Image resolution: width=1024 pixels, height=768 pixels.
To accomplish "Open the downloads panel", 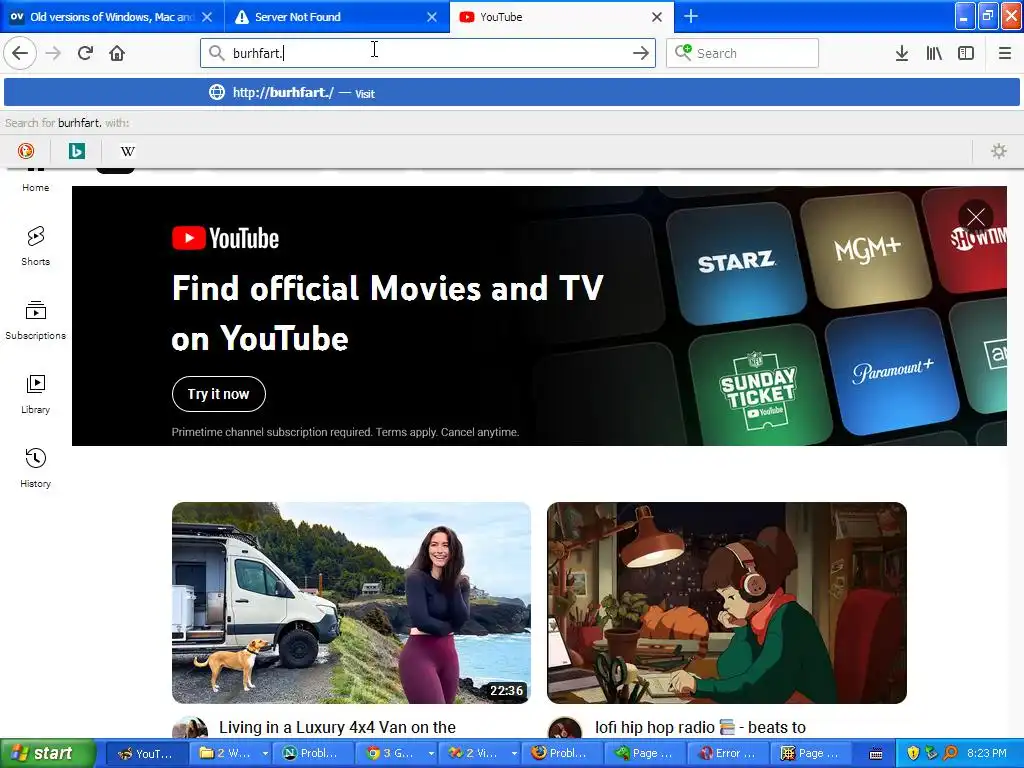I will (901, 53).
